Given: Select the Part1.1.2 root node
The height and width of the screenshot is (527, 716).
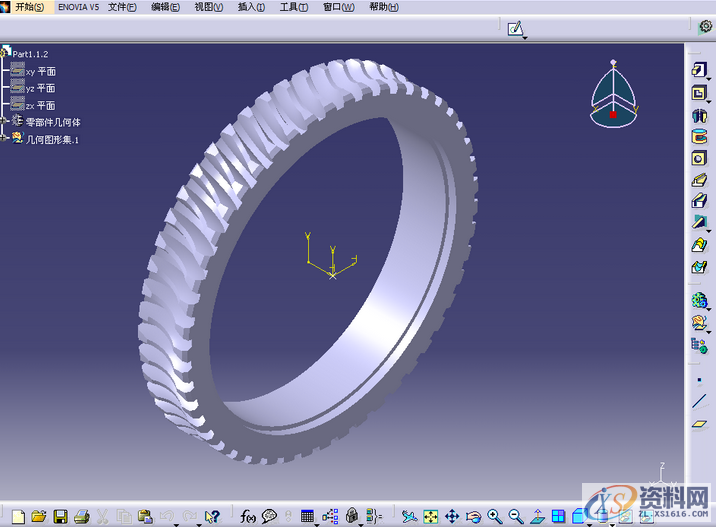Looking at the screenshot, I should [30, 53].
